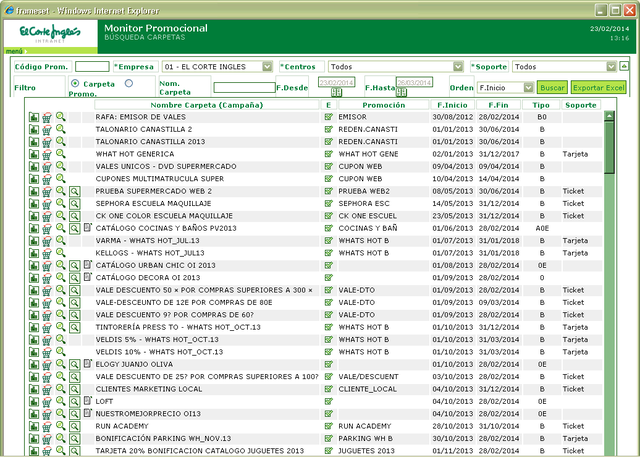The width and height of the screenshot is (640, 457).
Task: Click edit status icon for RAFA: EMISOR DE VALES
Action: tap(329, 117)
